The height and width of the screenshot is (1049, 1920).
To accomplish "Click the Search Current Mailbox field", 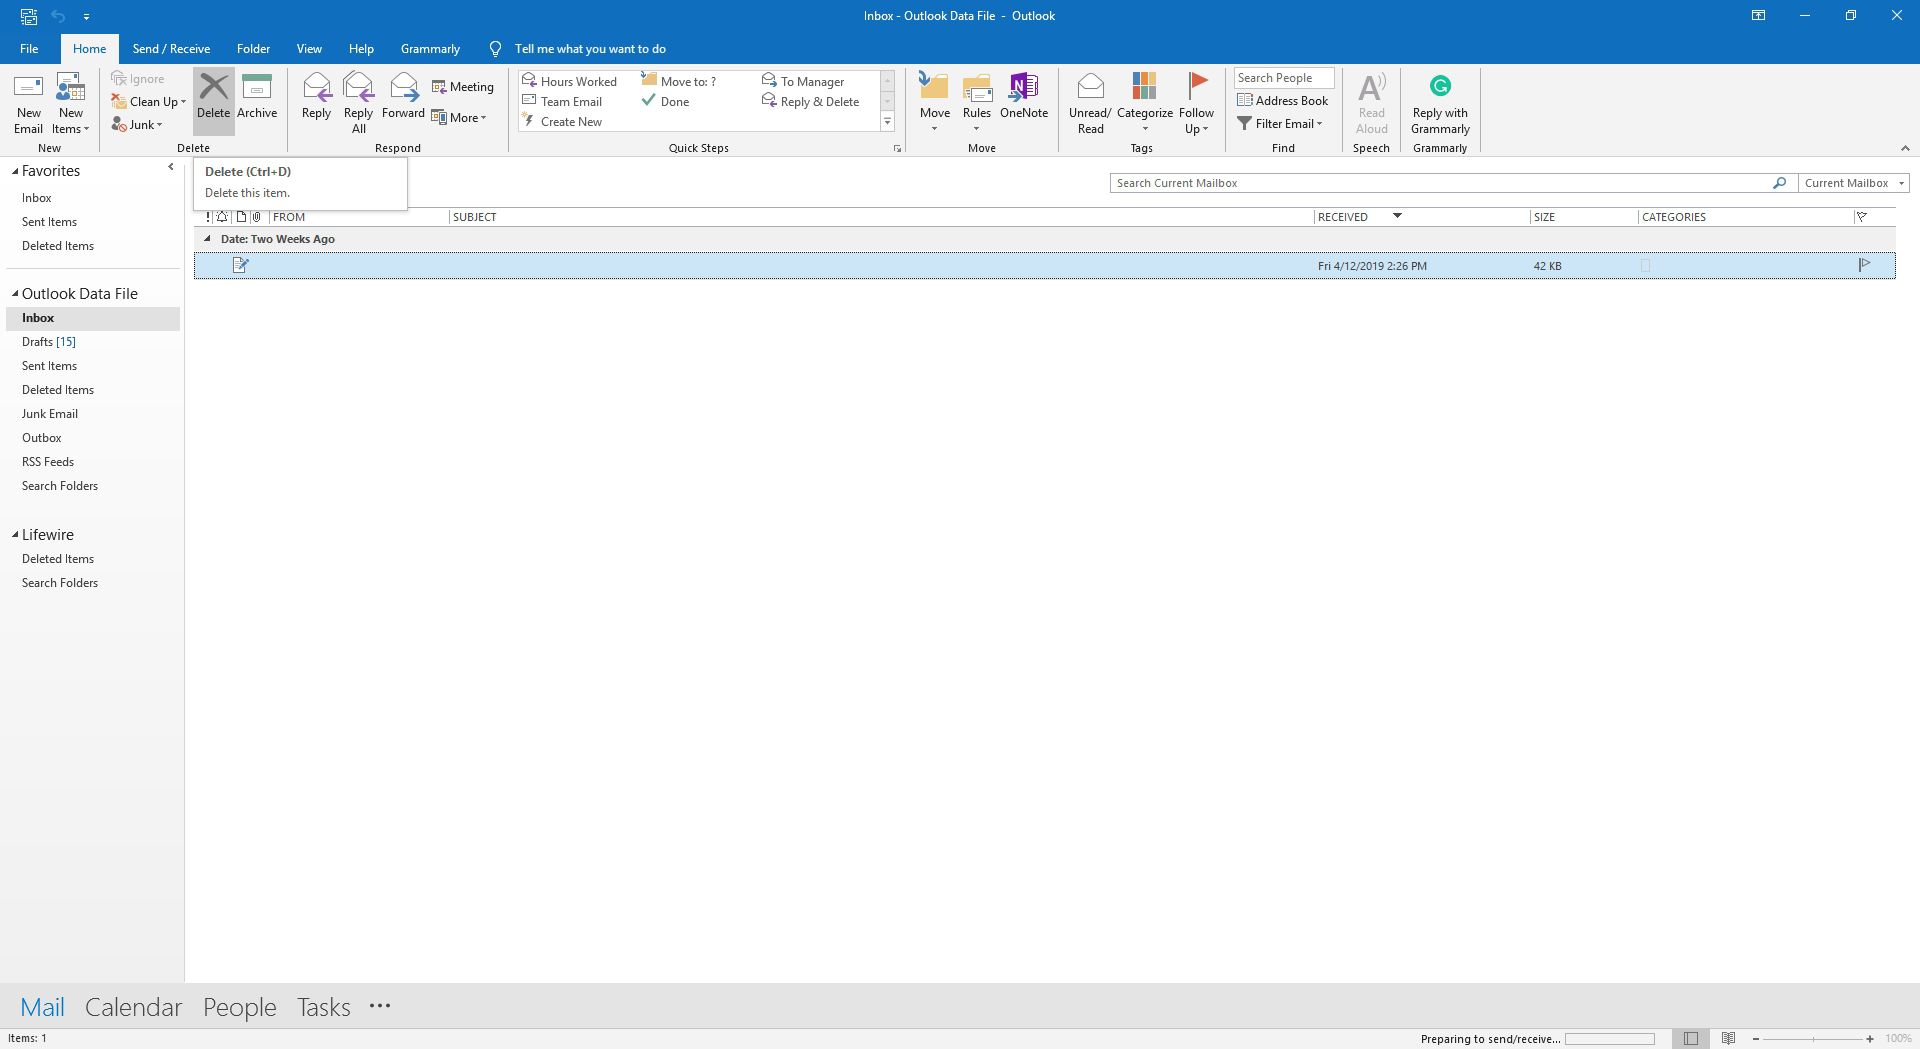I will point(1440,183).
